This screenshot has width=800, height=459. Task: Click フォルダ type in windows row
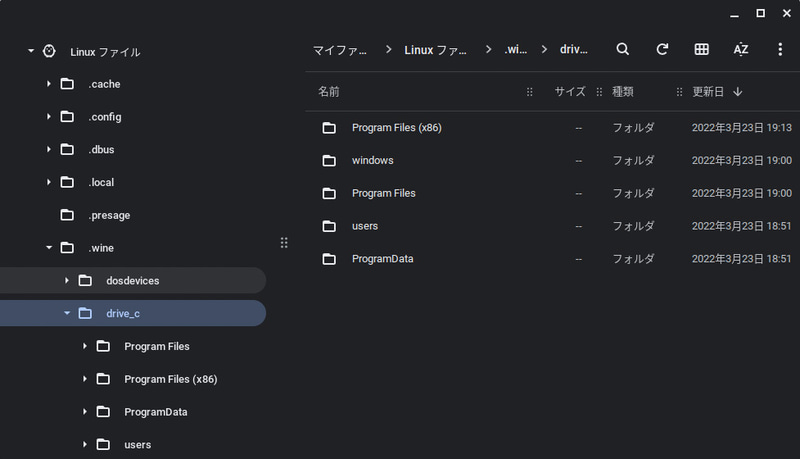(633, 161)
